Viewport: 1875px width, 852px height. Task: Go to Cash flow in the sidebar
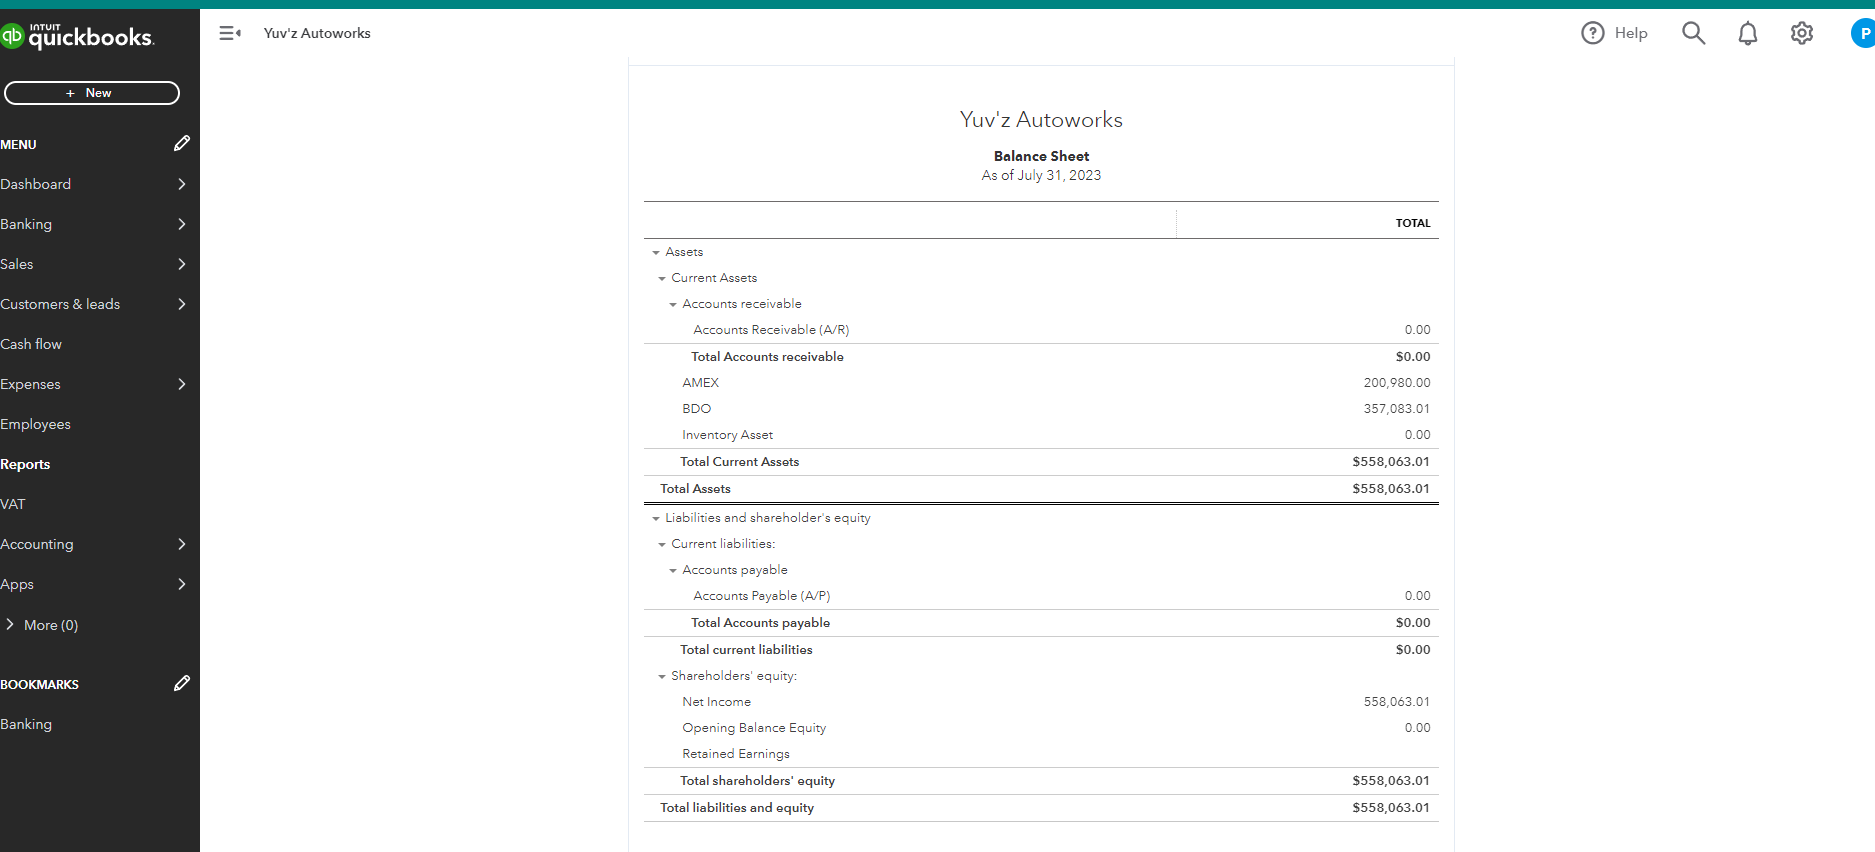point(31,344)
